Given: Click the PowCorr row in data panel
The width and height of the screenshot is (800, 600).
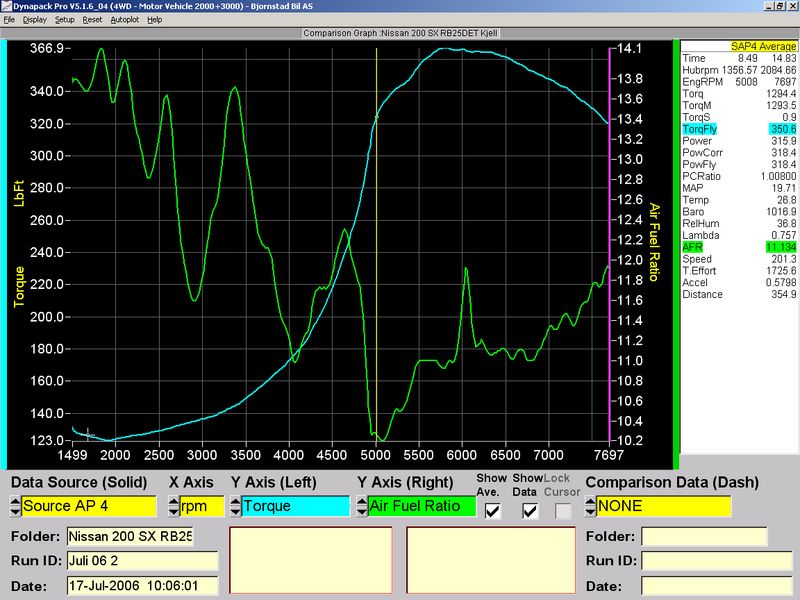Looking at the screenshot, I should (x=739, y=153).
